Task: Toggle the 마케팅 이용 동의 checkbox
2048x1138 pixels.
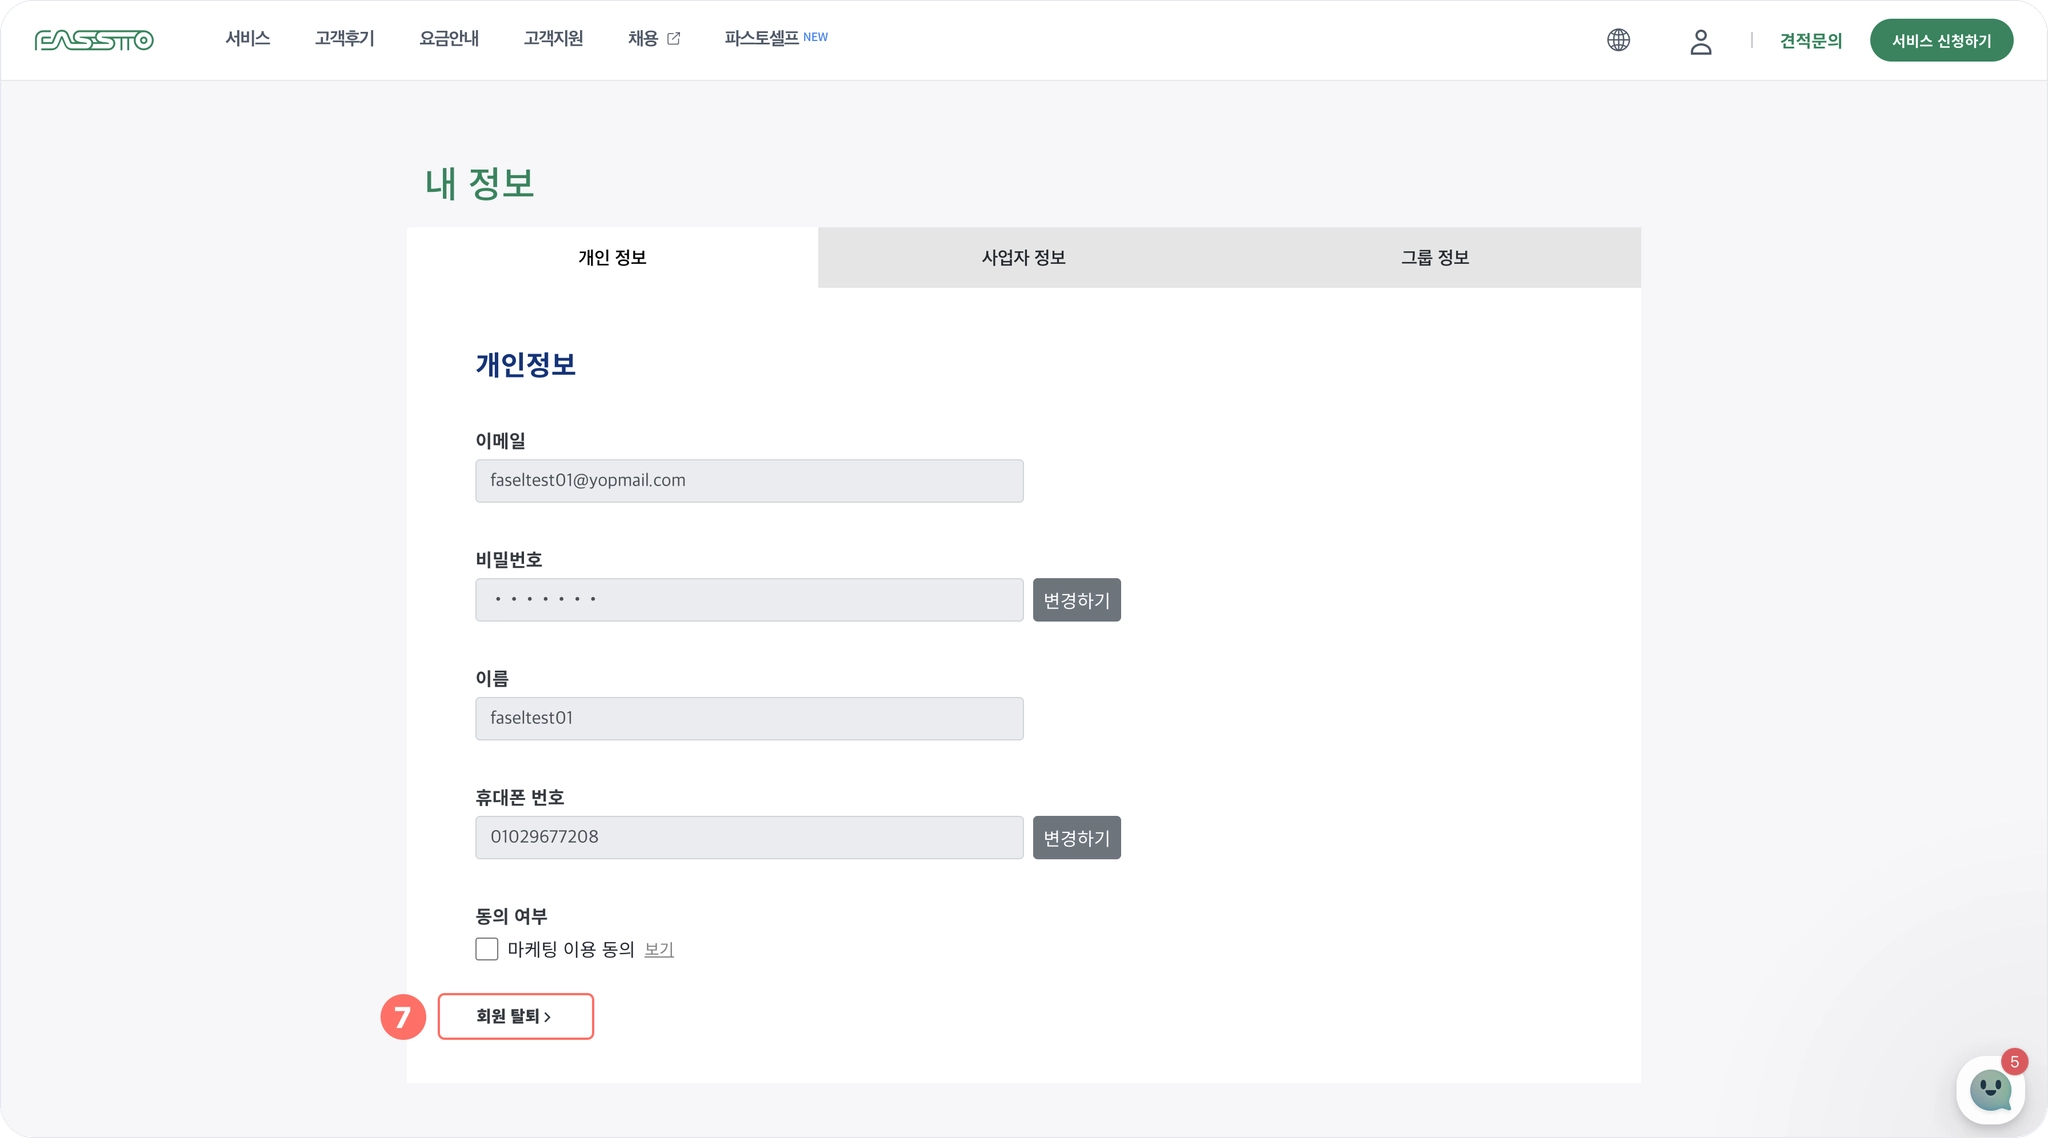Action: (487, 949)
